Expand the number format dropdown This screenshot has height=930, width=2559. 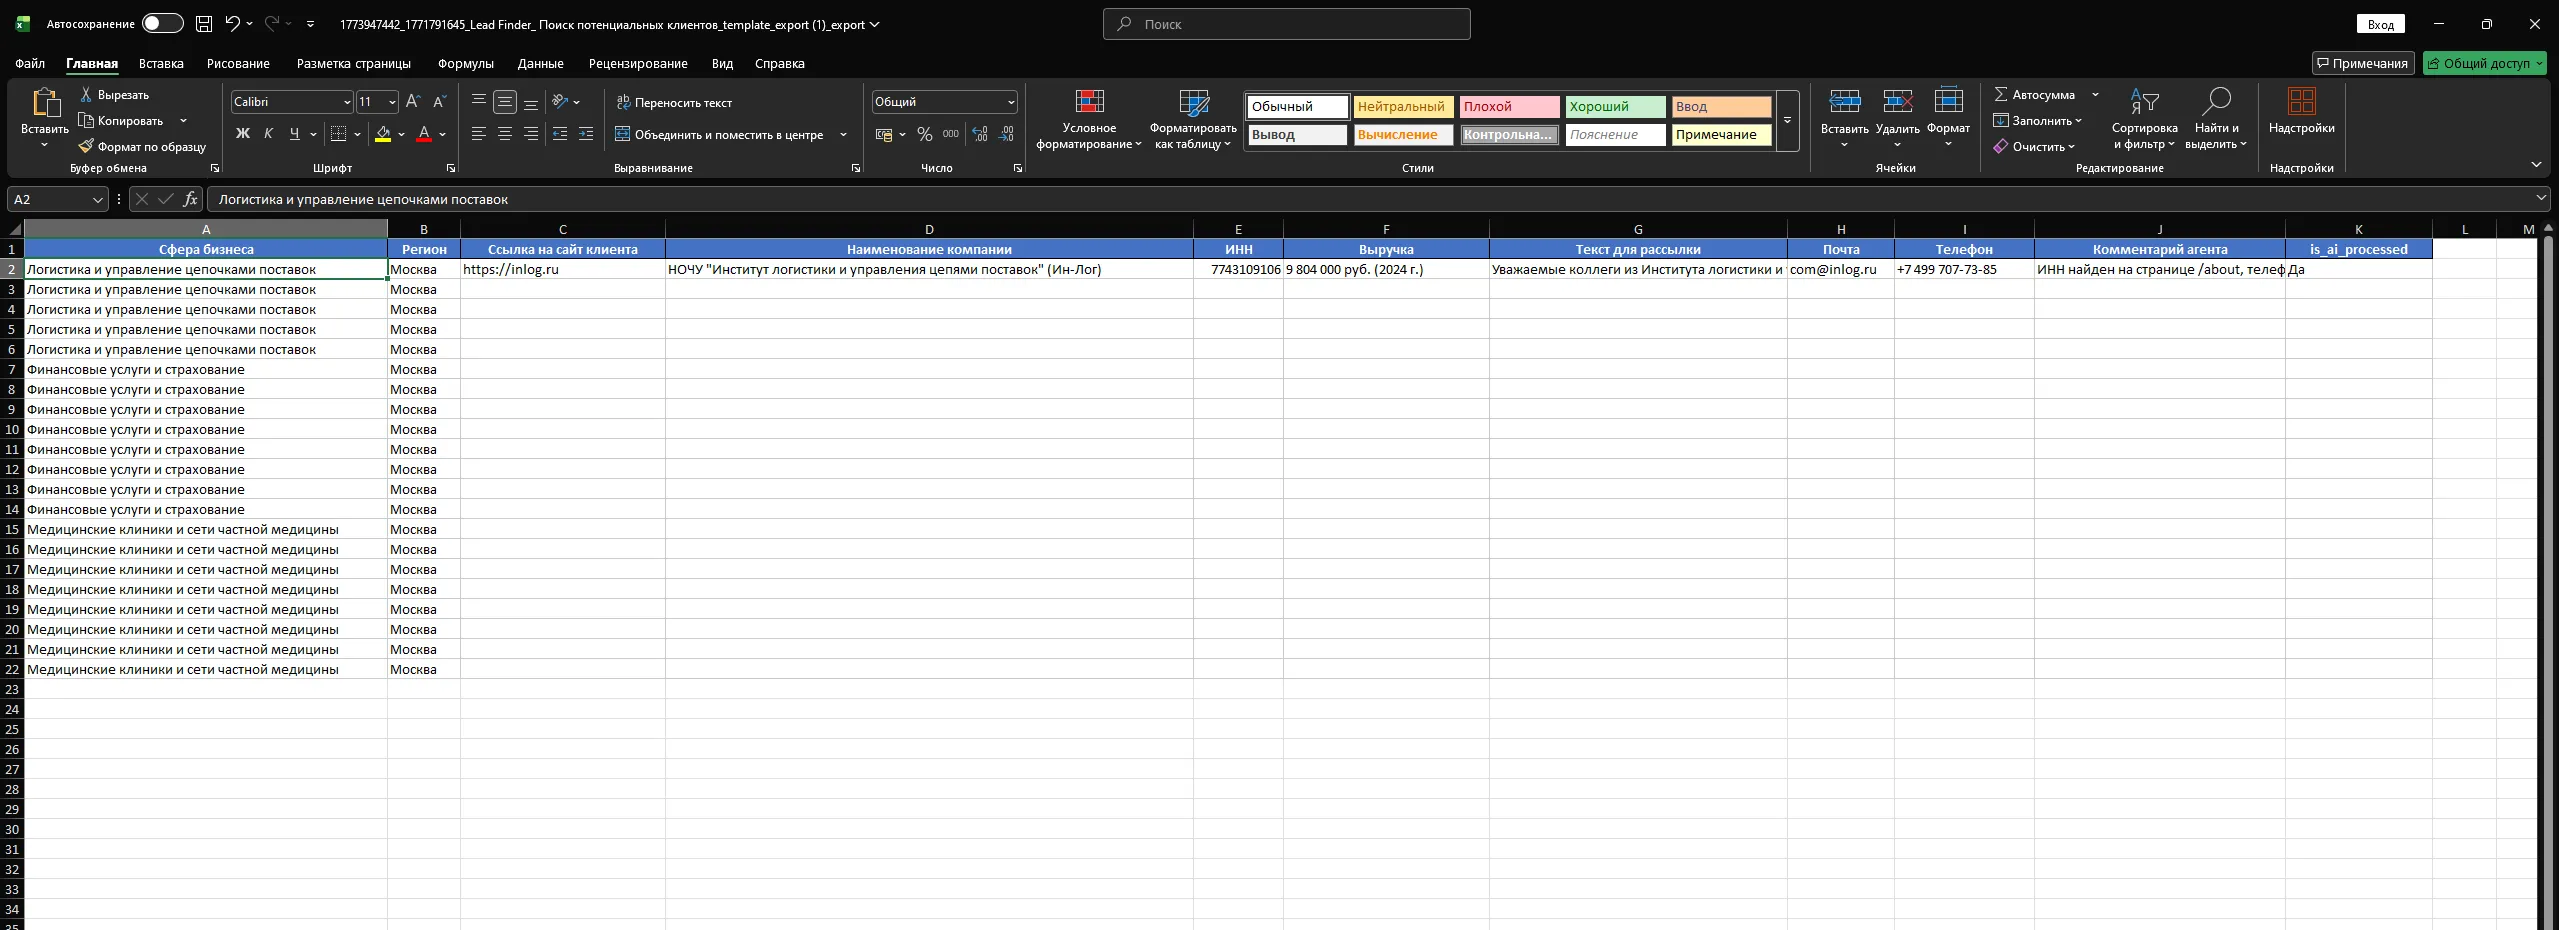1011,102
